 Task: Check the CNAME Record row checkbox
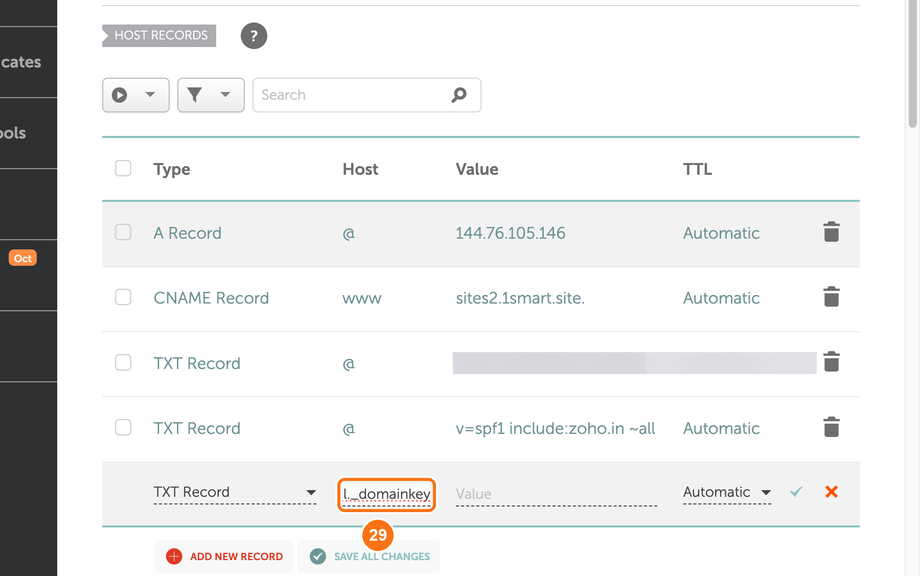123,297
